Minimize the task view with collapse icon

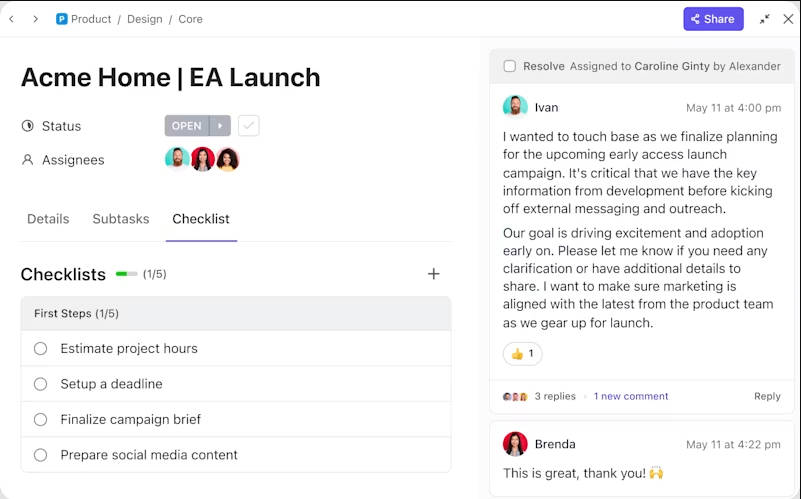pyautogui.click(x=764, y=19)
